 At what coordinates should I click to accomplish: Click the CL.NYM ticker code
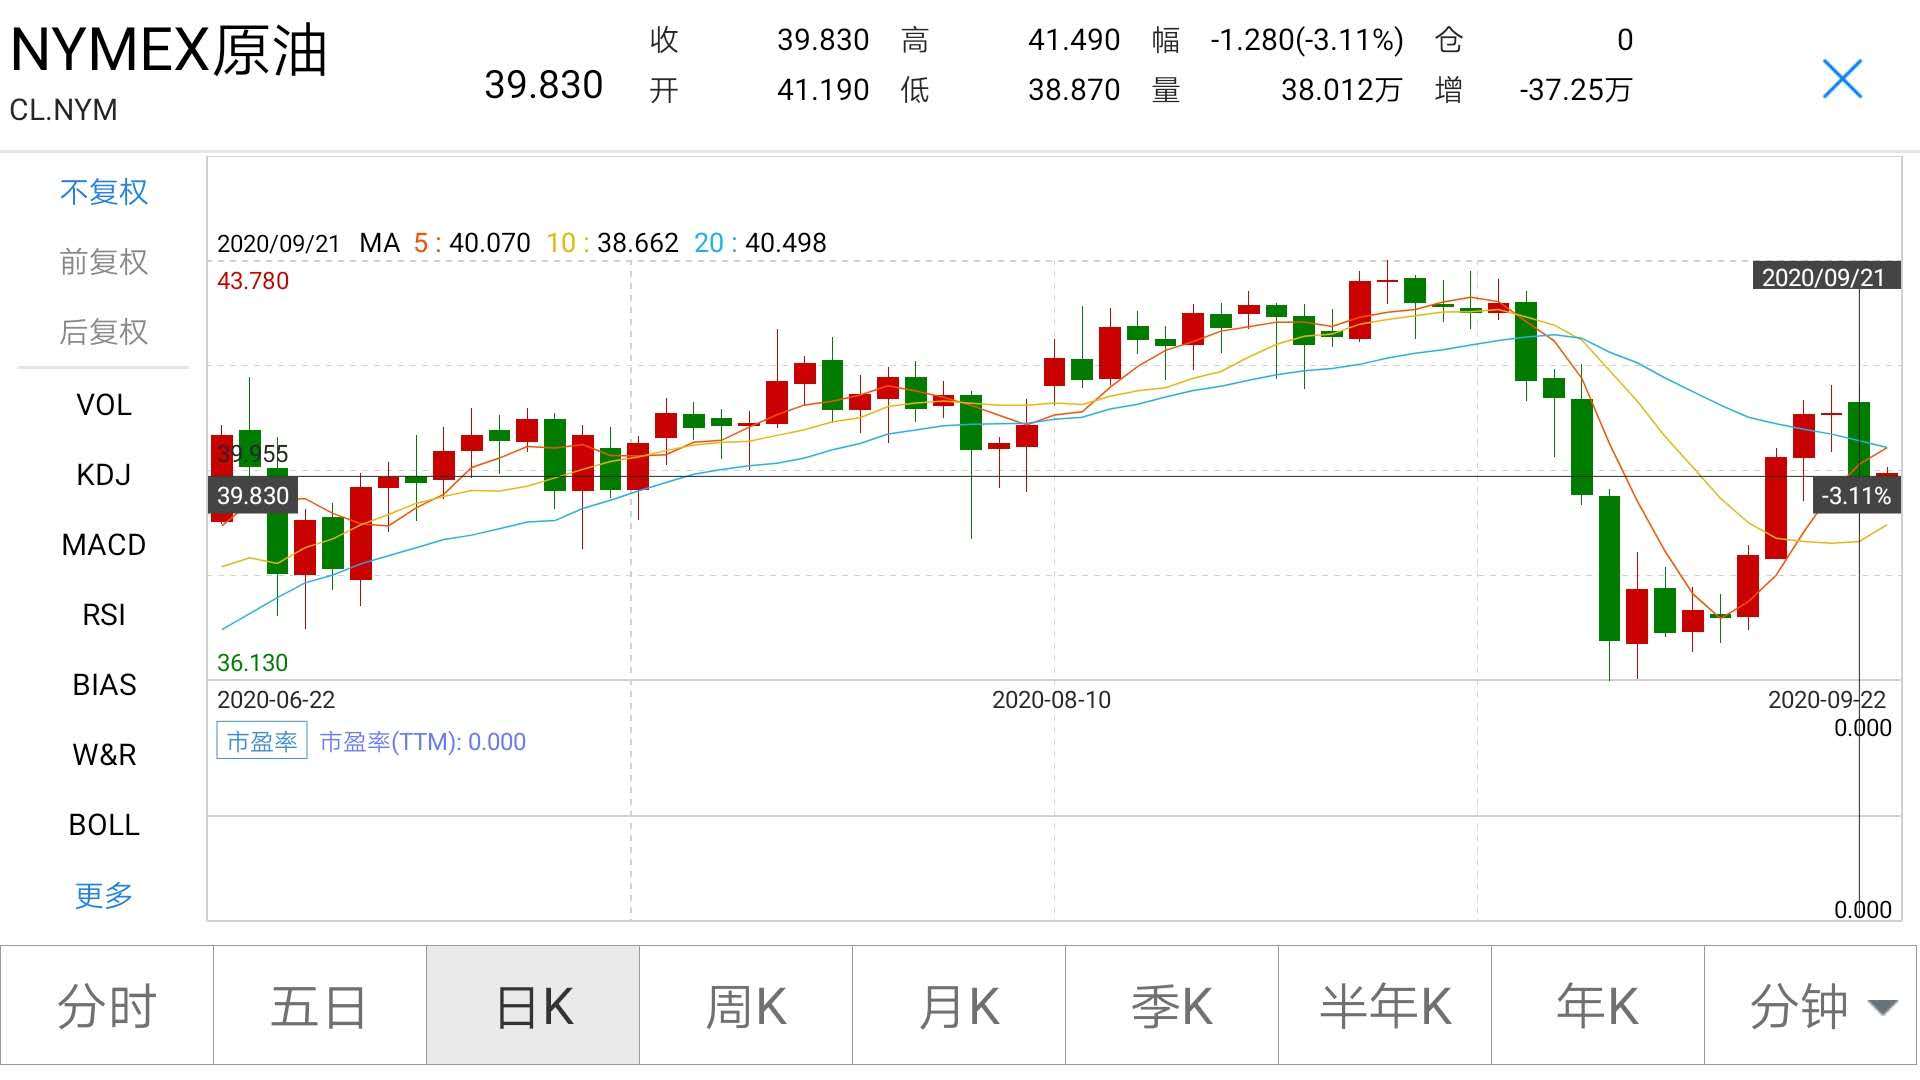pyautogui.click(x=63, y=110)
